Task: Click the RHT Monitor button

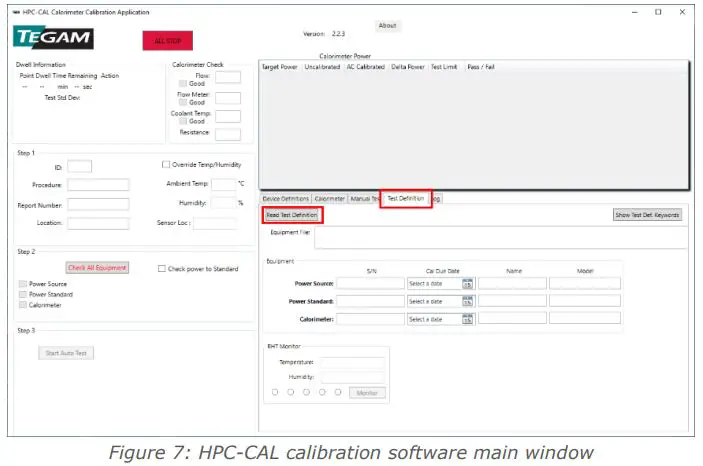Action: (367, 393)
